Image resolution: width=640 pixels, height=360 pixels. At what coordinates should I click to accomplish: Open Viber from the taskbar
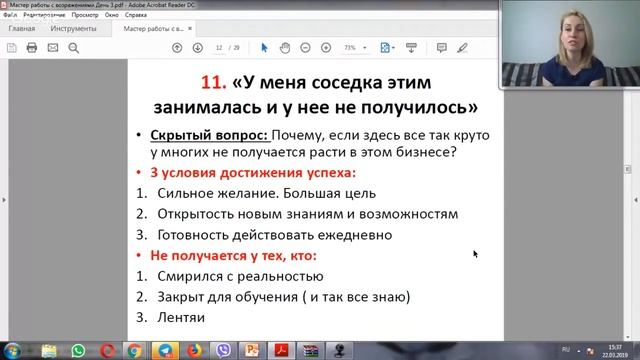223,351
